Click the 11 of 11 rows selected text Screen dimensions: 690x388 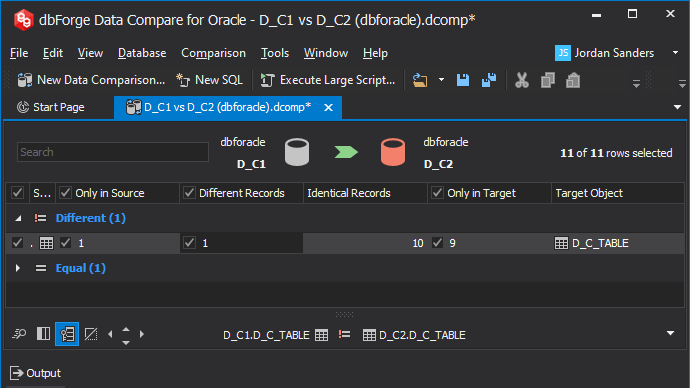616,153
